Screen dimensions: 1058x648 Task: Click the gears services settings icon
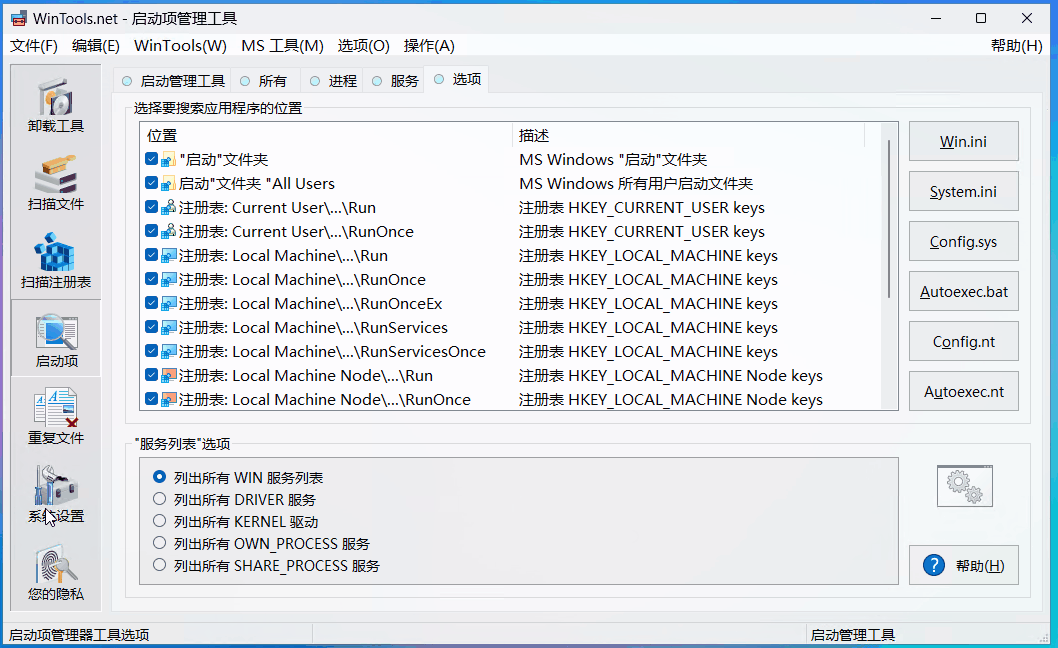964,486
